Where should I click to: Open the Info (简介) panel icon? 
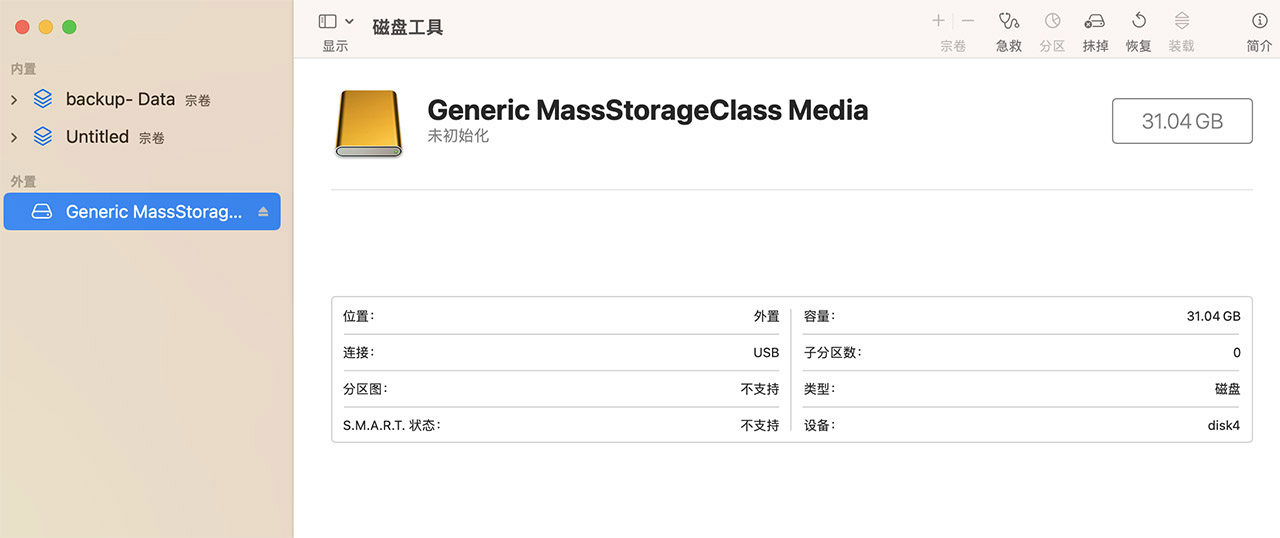tap(1259, 21)
